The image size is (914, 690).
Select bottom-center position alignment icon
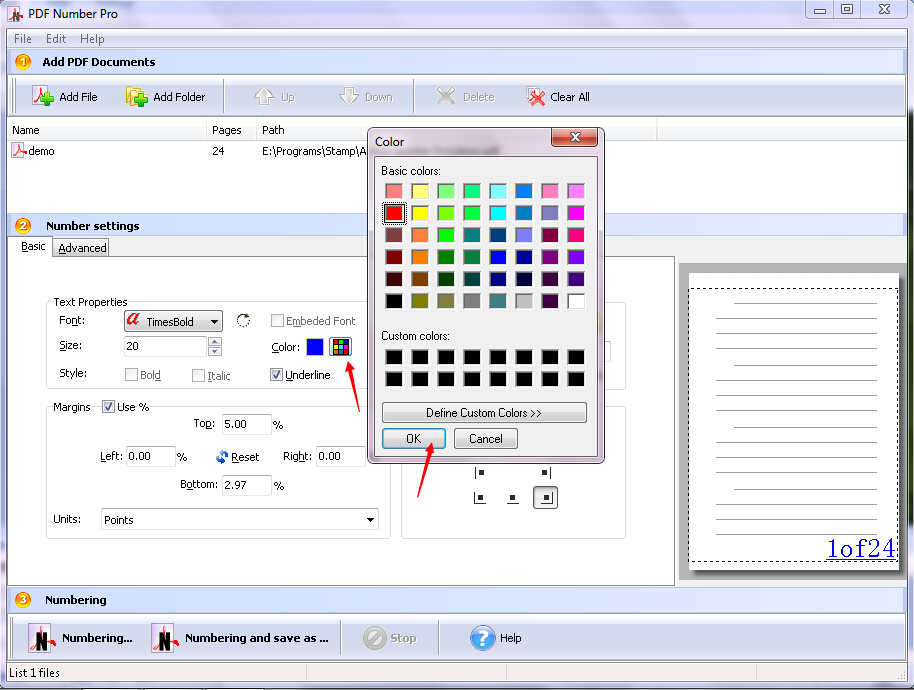(512, 499)
